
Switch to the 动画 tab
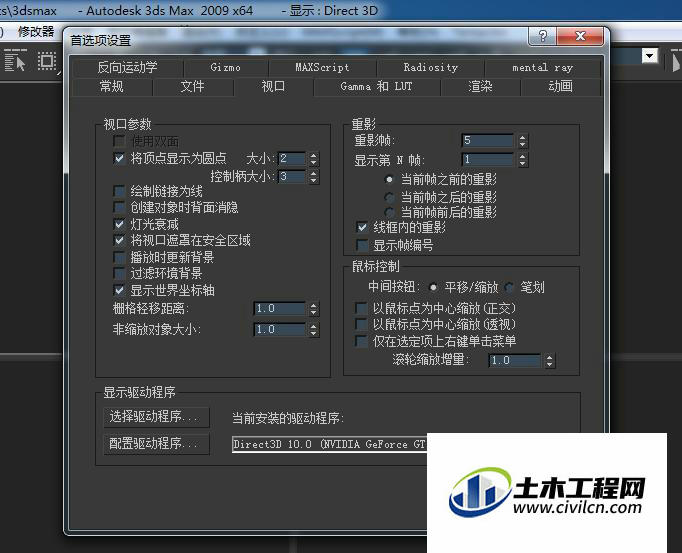[560, 86]
